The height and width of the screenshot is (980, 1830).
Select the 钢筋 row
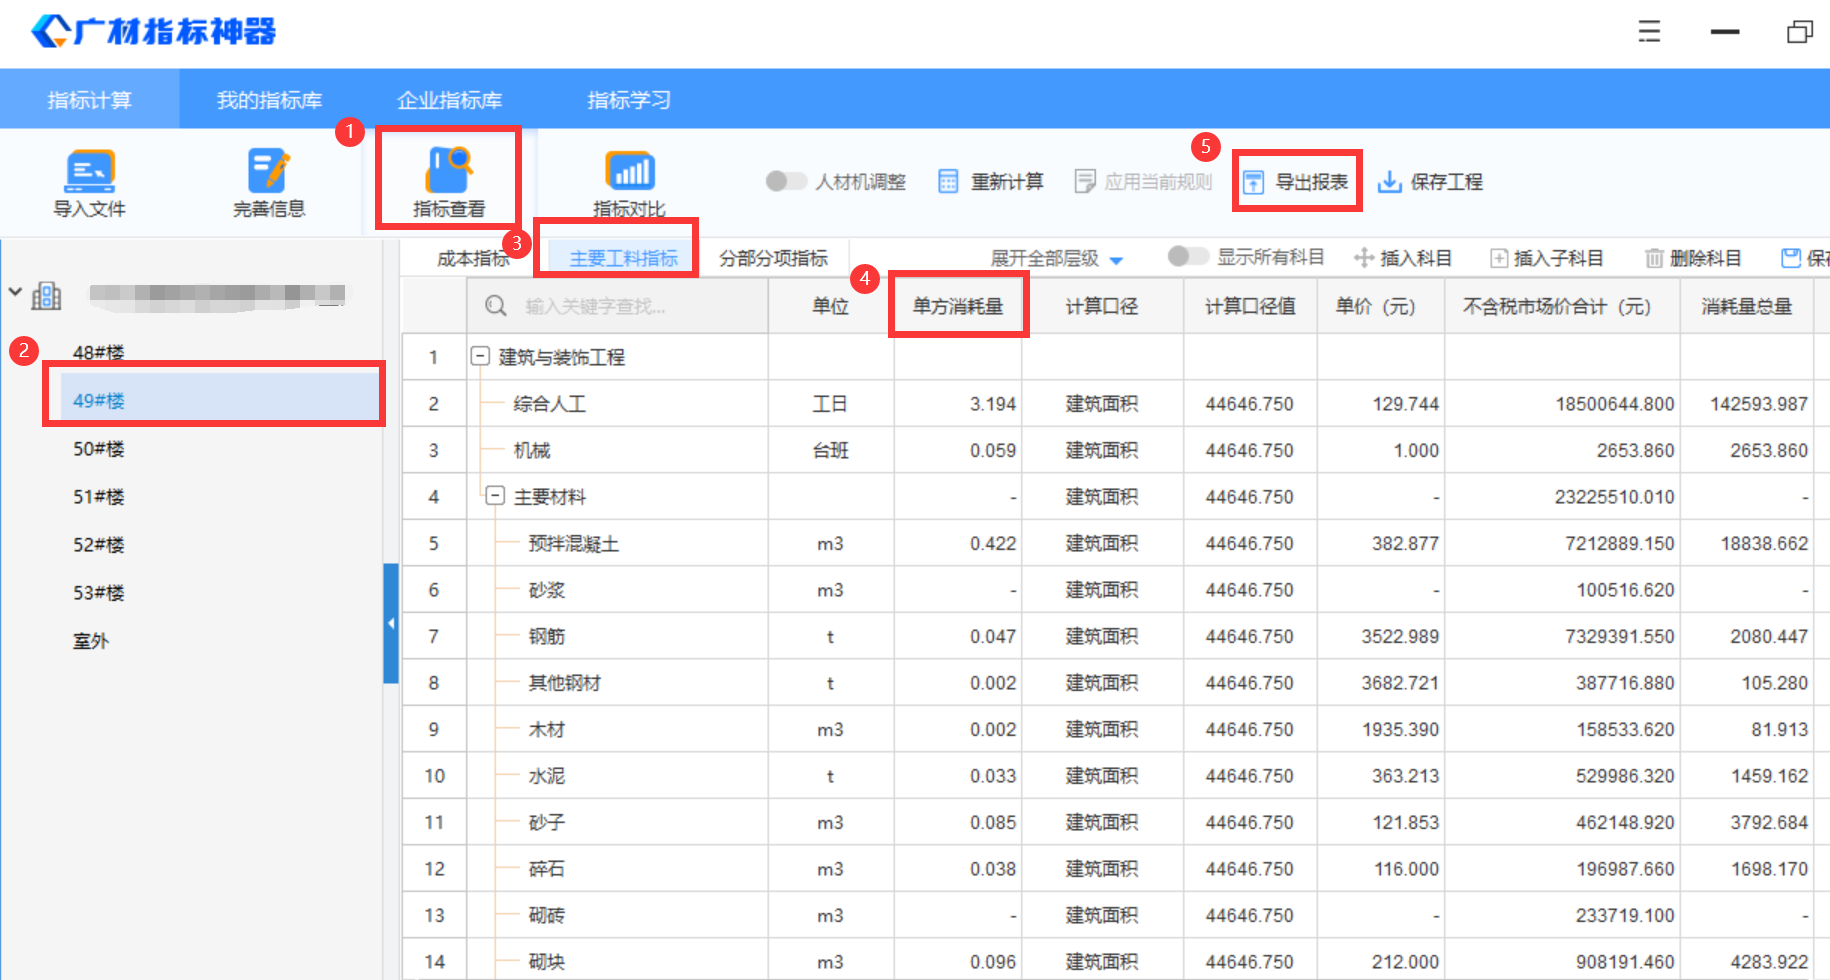point(1116,636)
